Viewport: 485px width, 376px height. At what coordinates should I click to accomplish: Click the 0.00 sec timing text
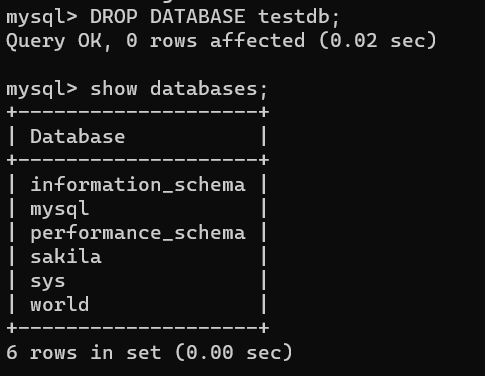pyautogui.click(x=234, y=353)
